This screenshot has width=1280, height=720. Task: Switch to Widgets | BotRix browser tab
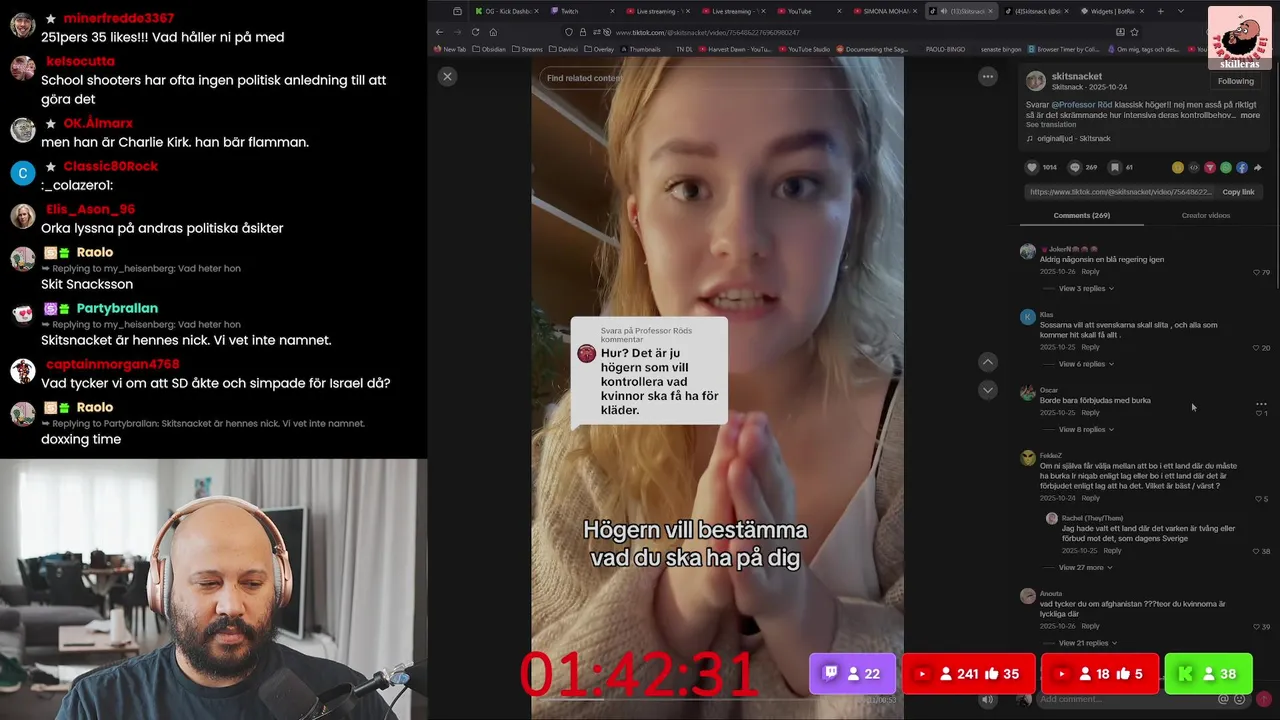click(1110, 11)
